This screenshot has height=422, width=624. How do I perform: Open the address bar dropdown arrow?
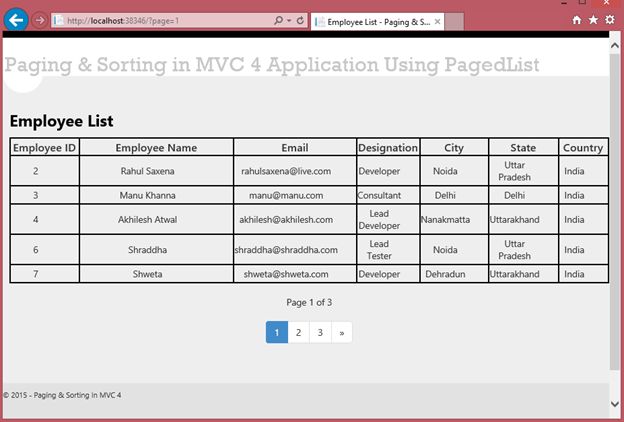(x=289, y=20)
